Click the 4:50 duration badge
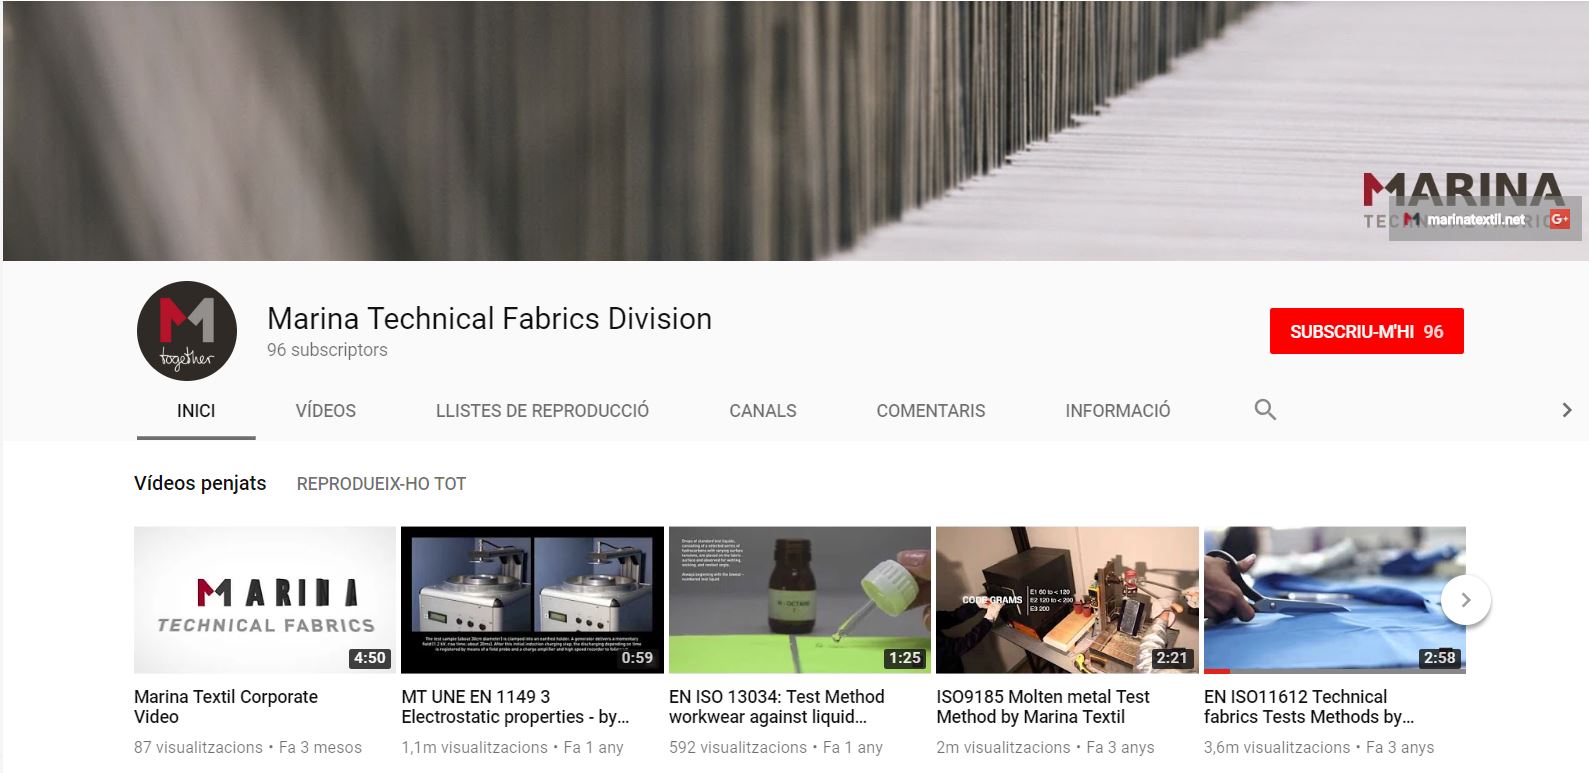1589x773 pixels. tap(370, 658)
